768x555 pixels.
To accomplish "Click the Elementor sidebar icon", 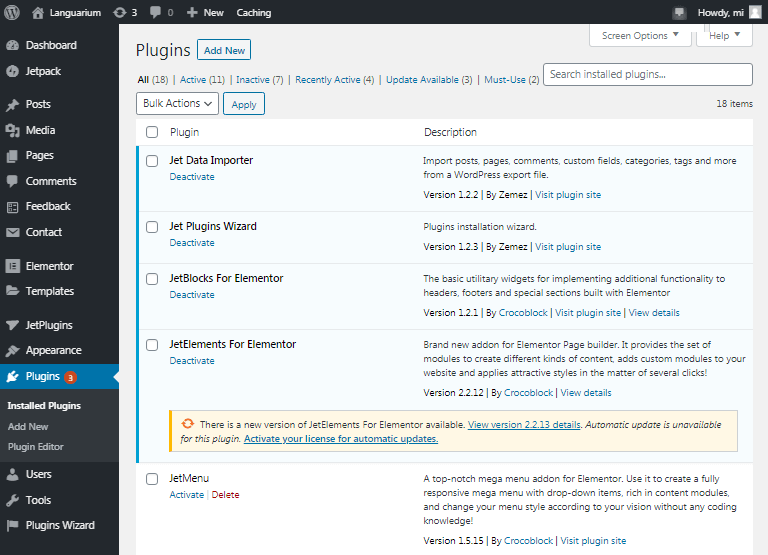I will click(x=13, y=266).
